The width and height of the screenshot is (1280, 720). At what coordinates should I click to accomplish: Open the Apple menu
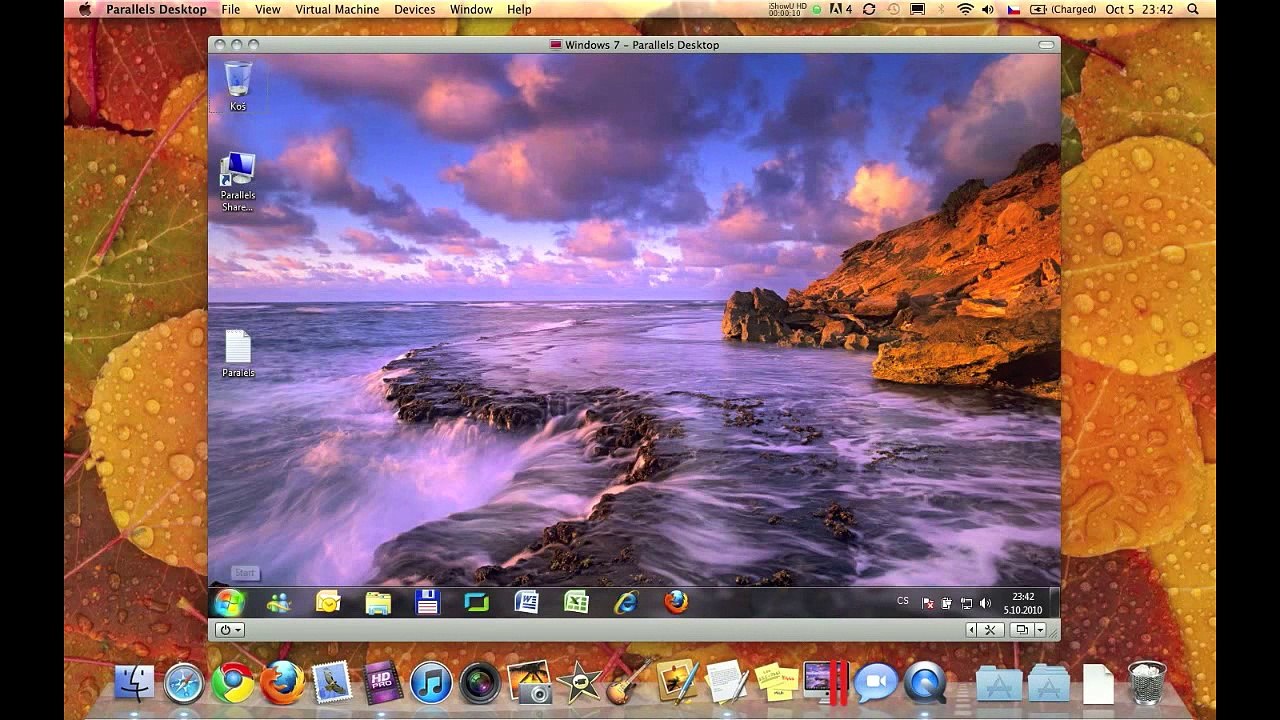tap(84, 9)
